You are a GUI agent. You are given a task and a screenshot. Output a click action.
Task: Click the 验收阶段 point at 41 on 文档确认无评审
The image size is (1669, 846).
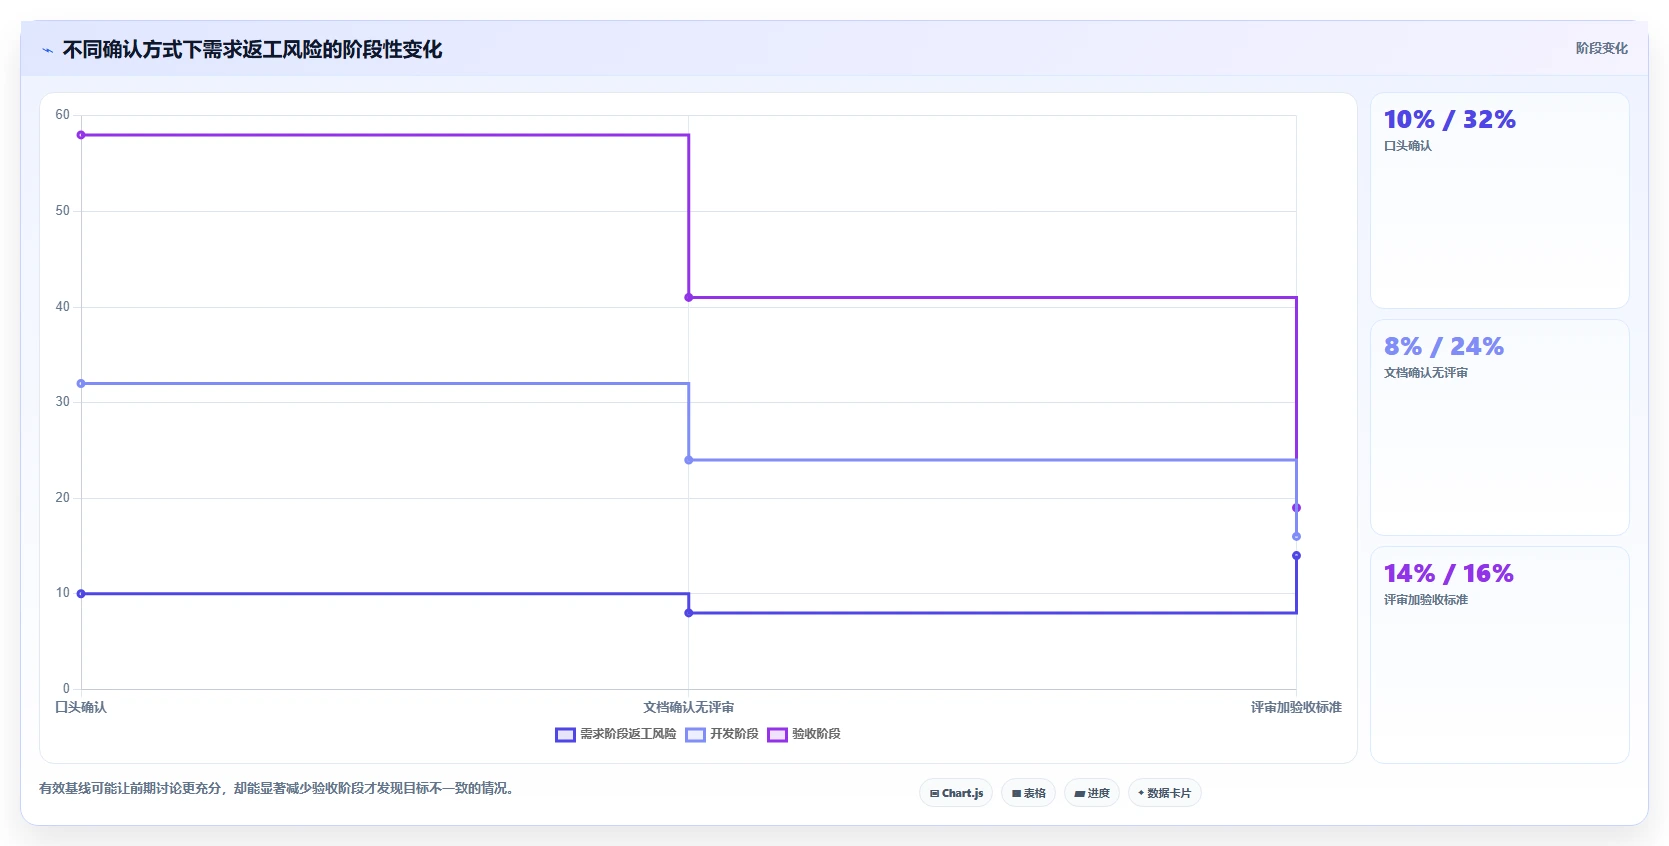point(689,297)
